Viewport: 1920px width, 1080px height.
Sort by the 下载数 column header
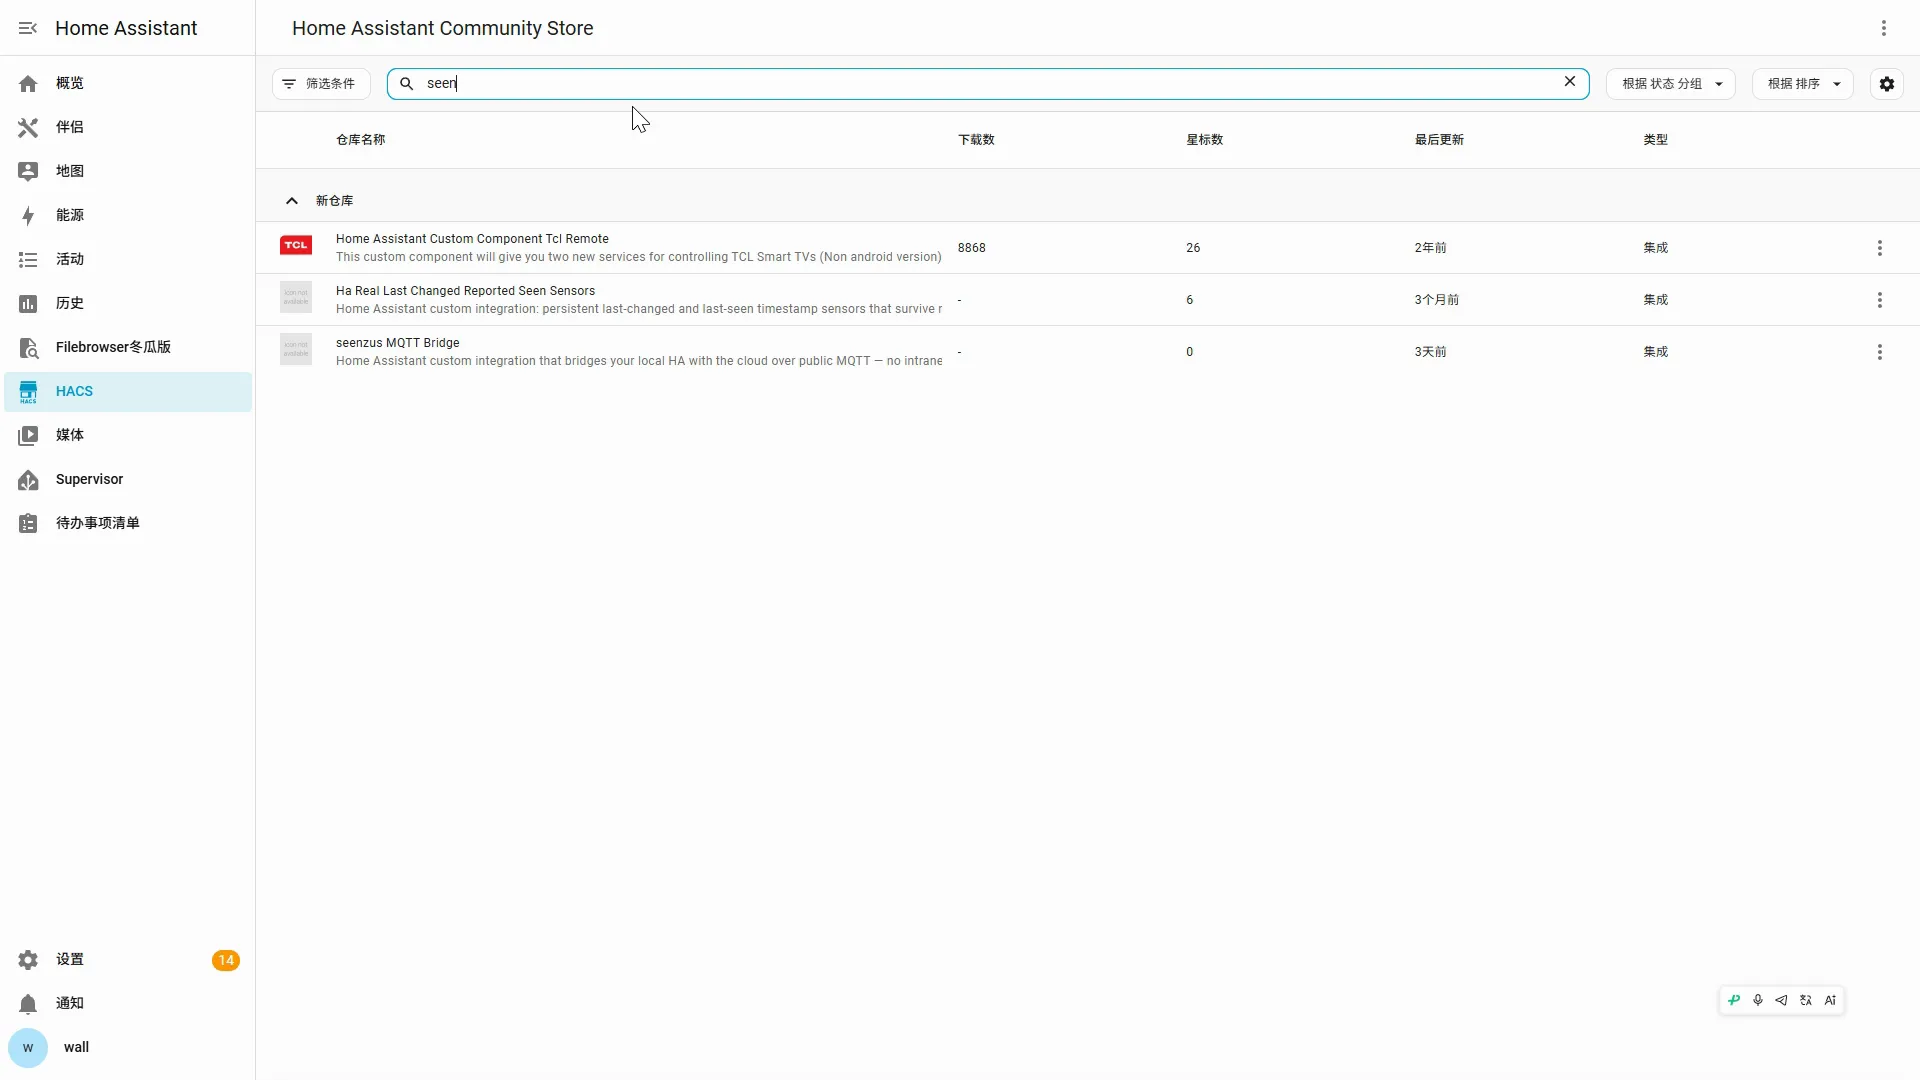pos(976,140)
